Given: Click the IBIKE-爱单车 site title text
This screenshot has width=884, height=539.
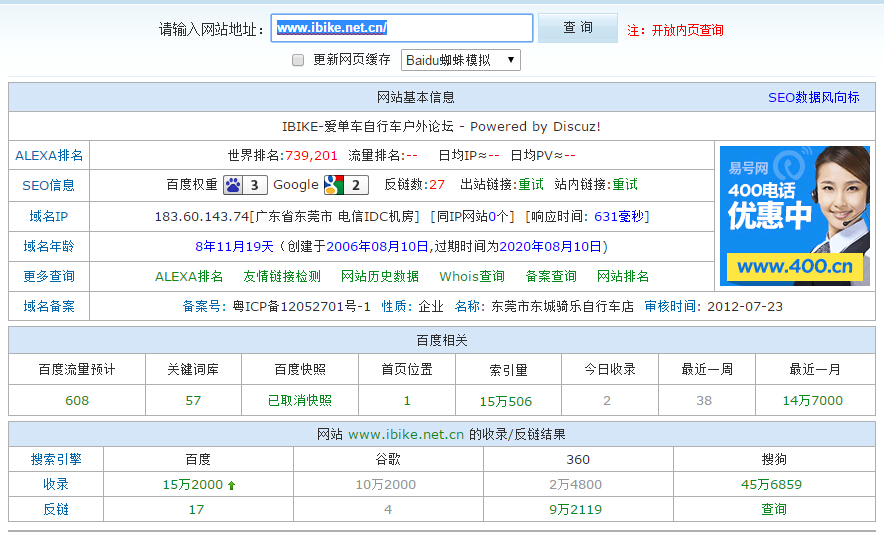Looking at the screenshot, I should point(441,126).
